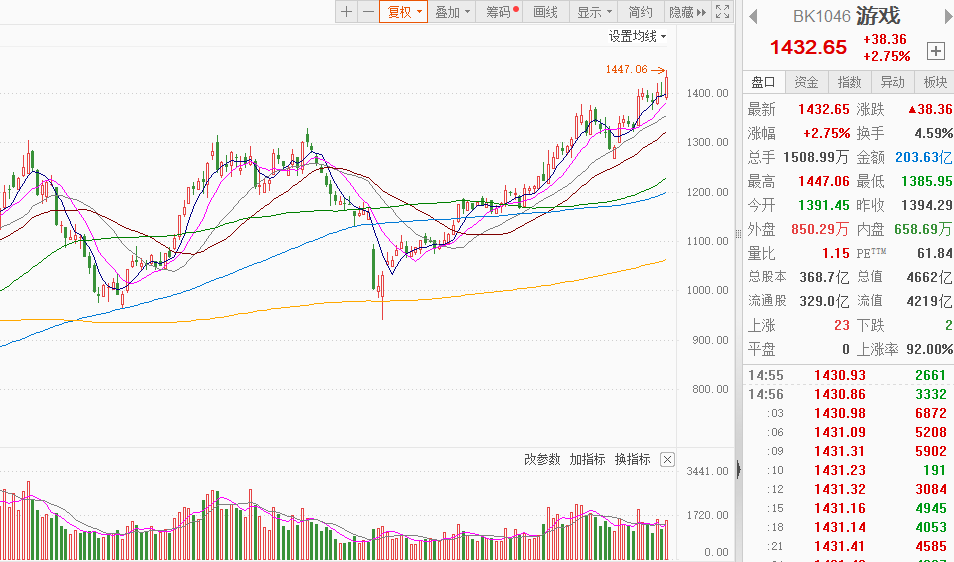Click the 改参数 button
Viewport: 954px width, 562px height.
click(543, 459)
